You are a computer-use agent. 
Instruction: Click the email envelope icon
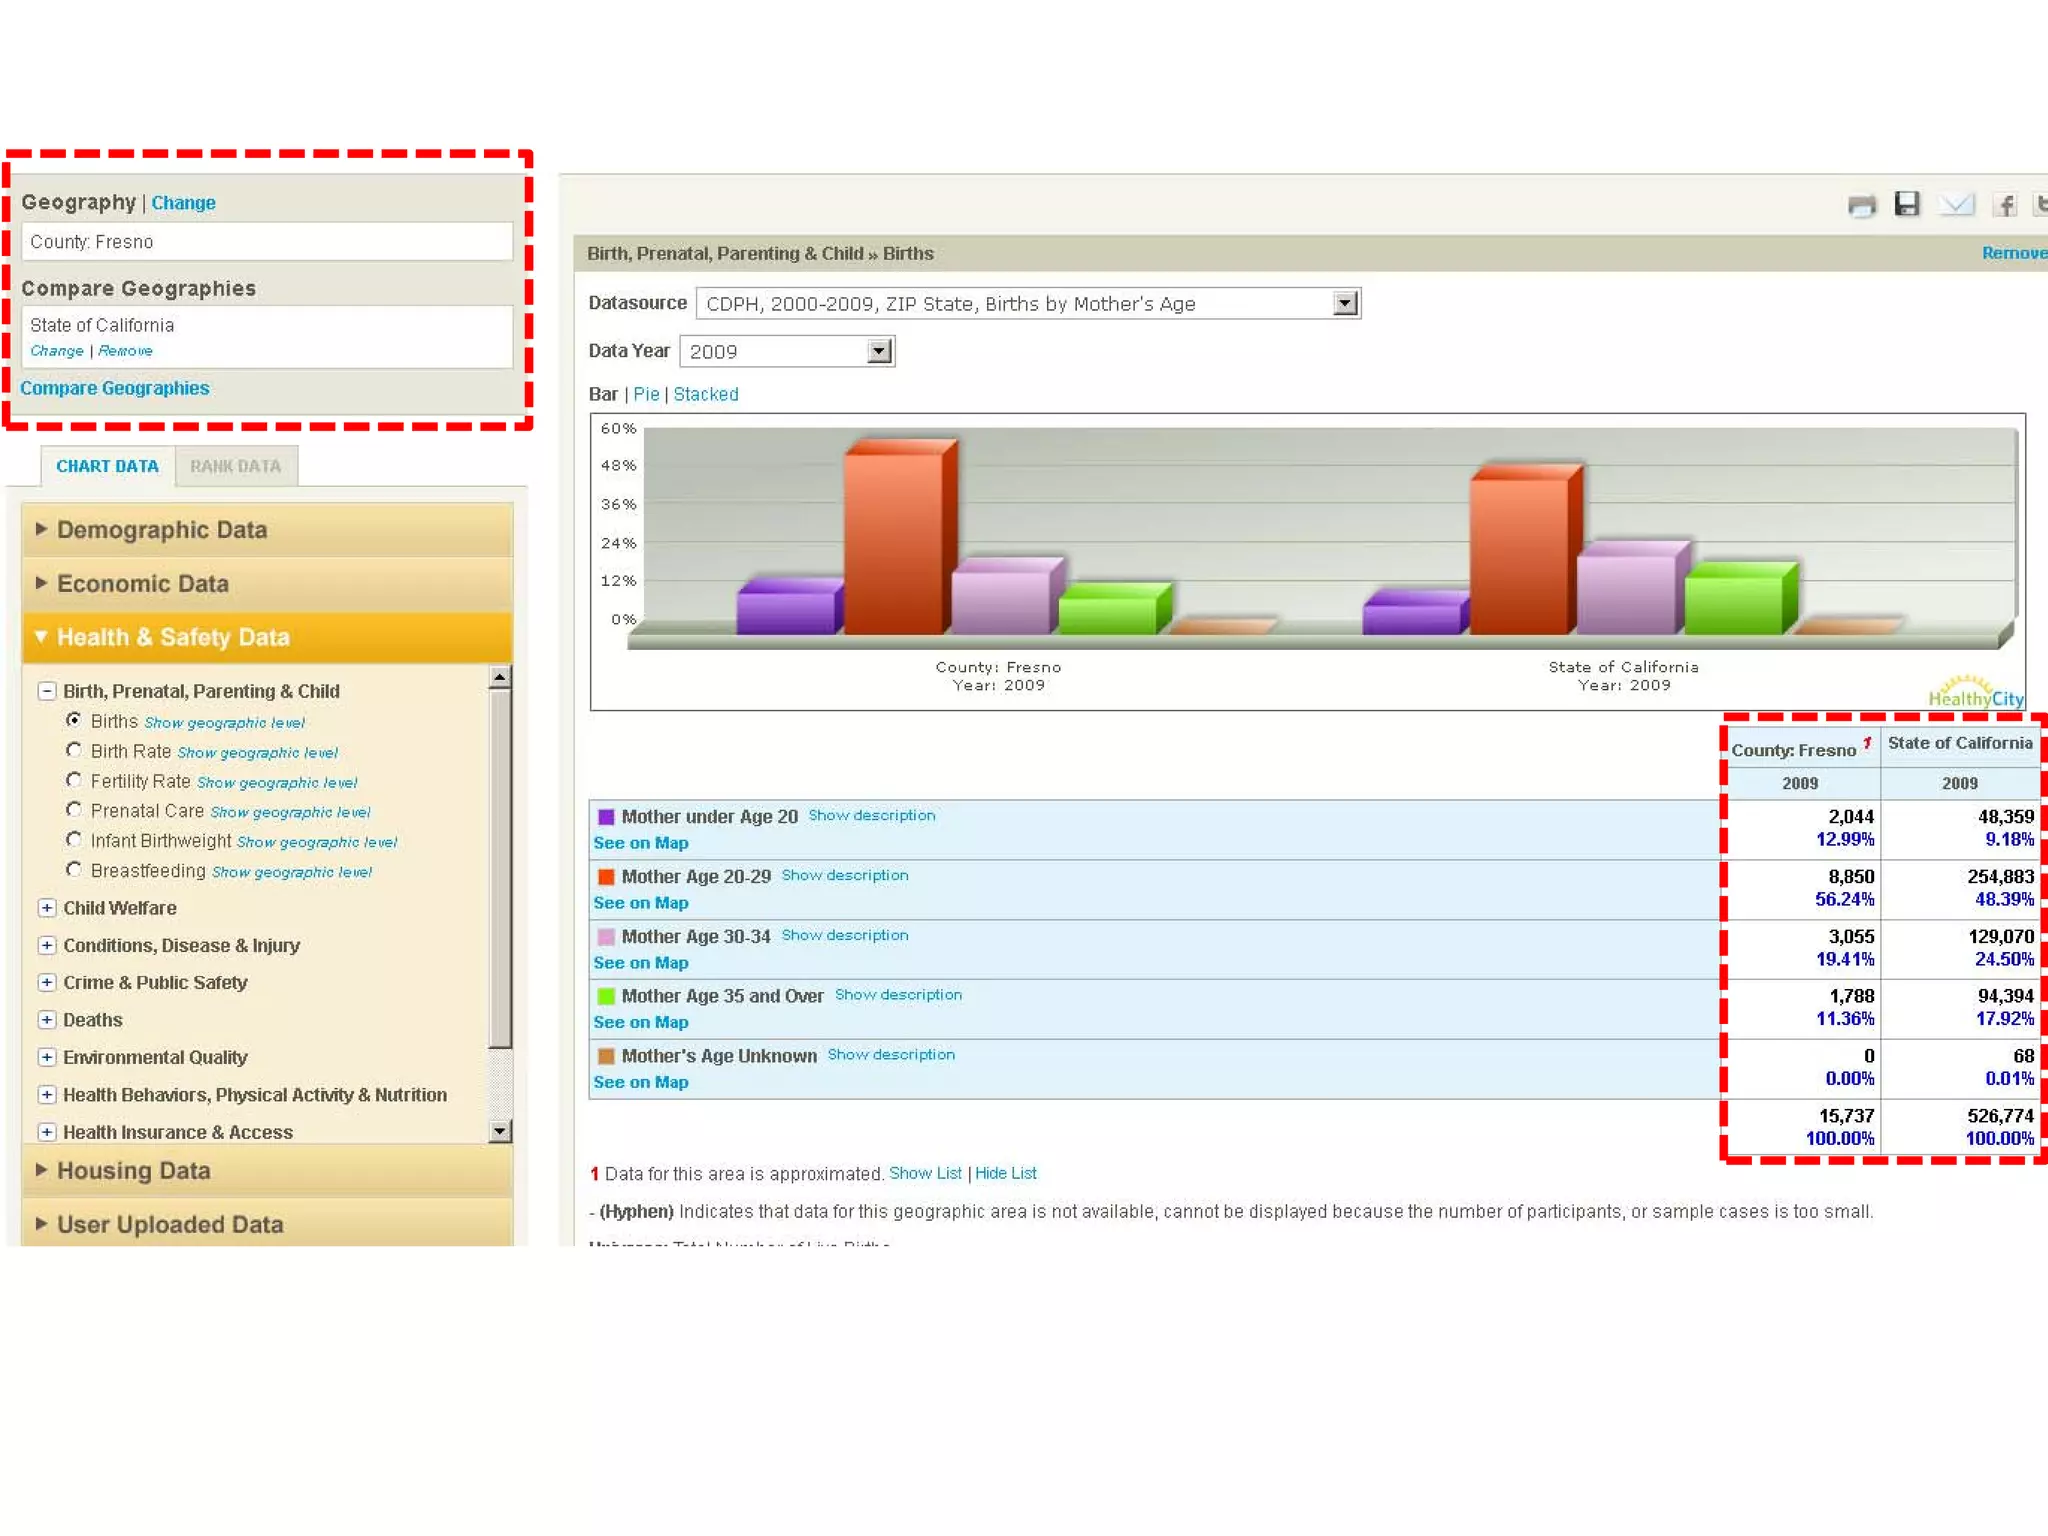point(1956,205)
